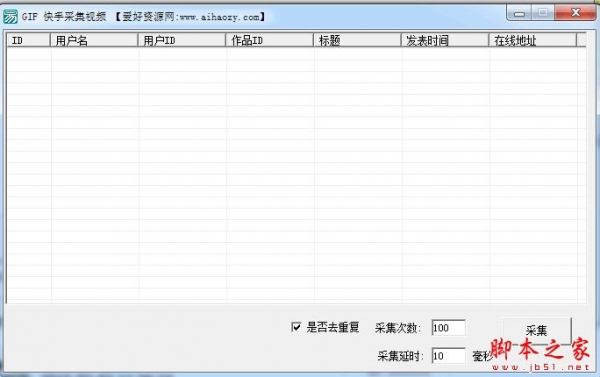Focus the 采集延时 input field

click(448, 356)
